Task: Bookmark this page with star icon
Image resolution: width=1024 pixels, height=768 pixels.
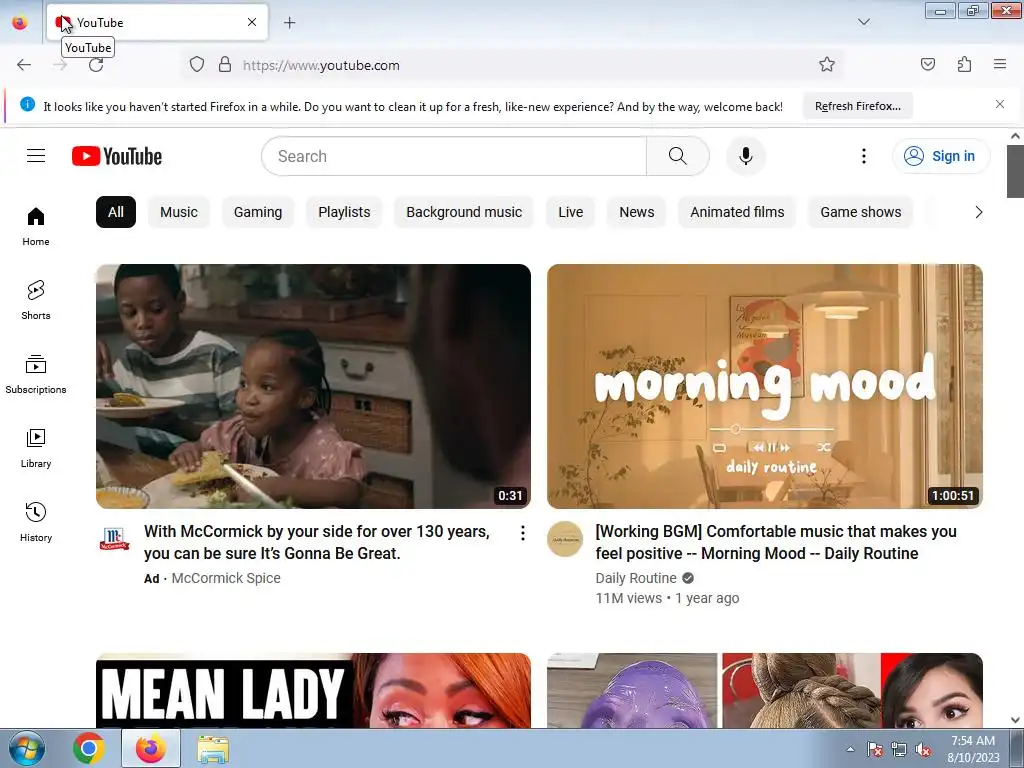Action: (x=827, y=64)
